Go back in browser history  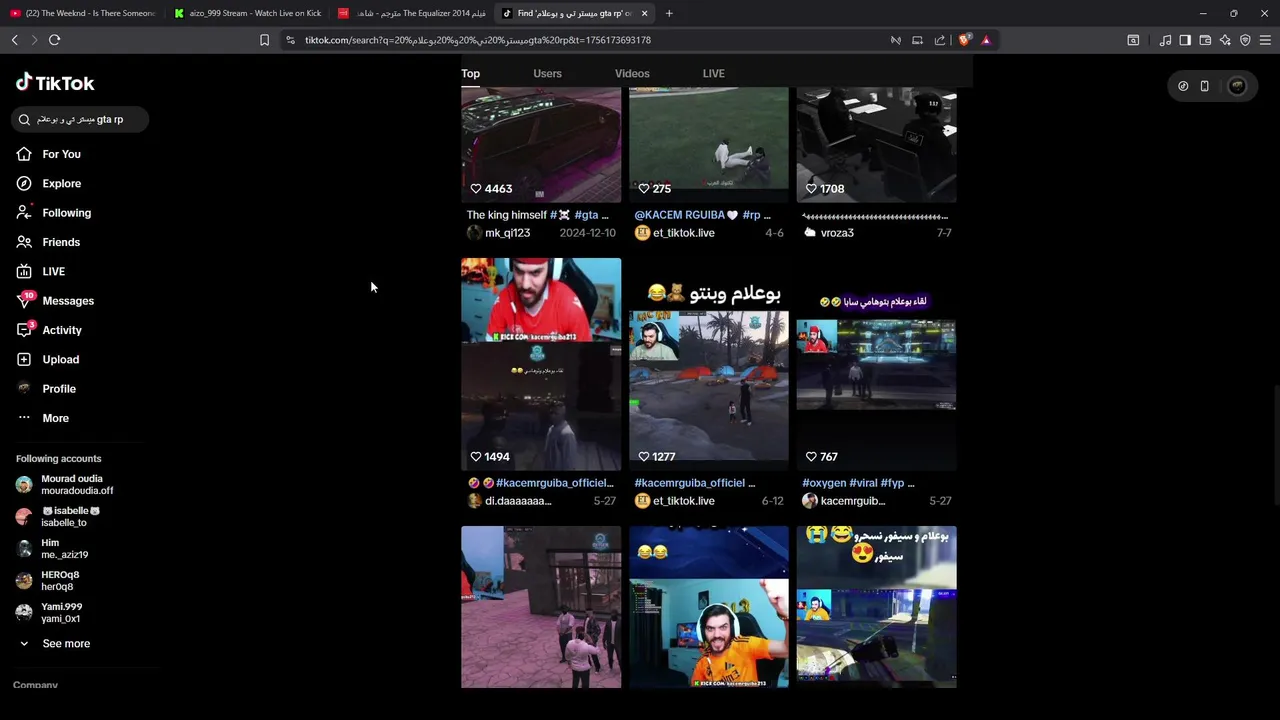pos(14,40)
